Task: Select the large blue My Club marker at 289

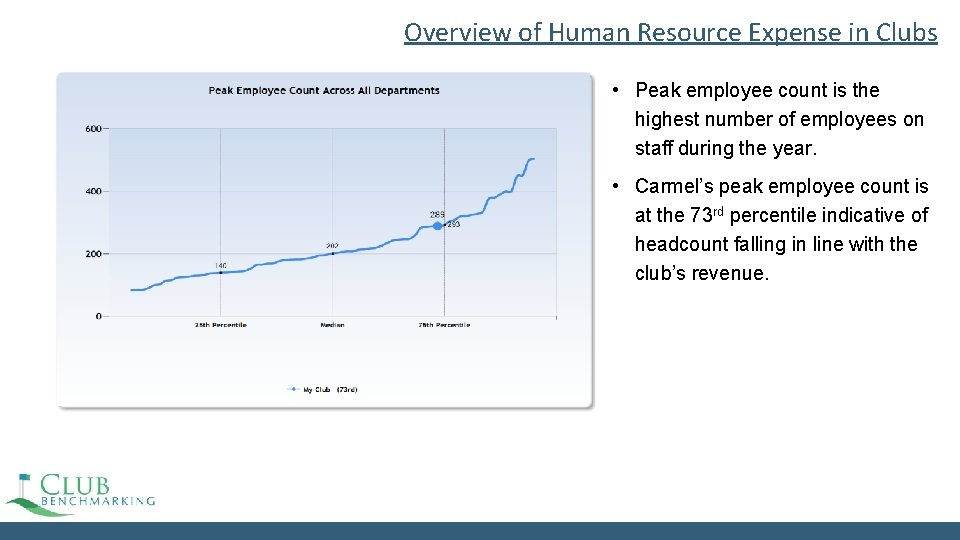Action: click(438, 226)
